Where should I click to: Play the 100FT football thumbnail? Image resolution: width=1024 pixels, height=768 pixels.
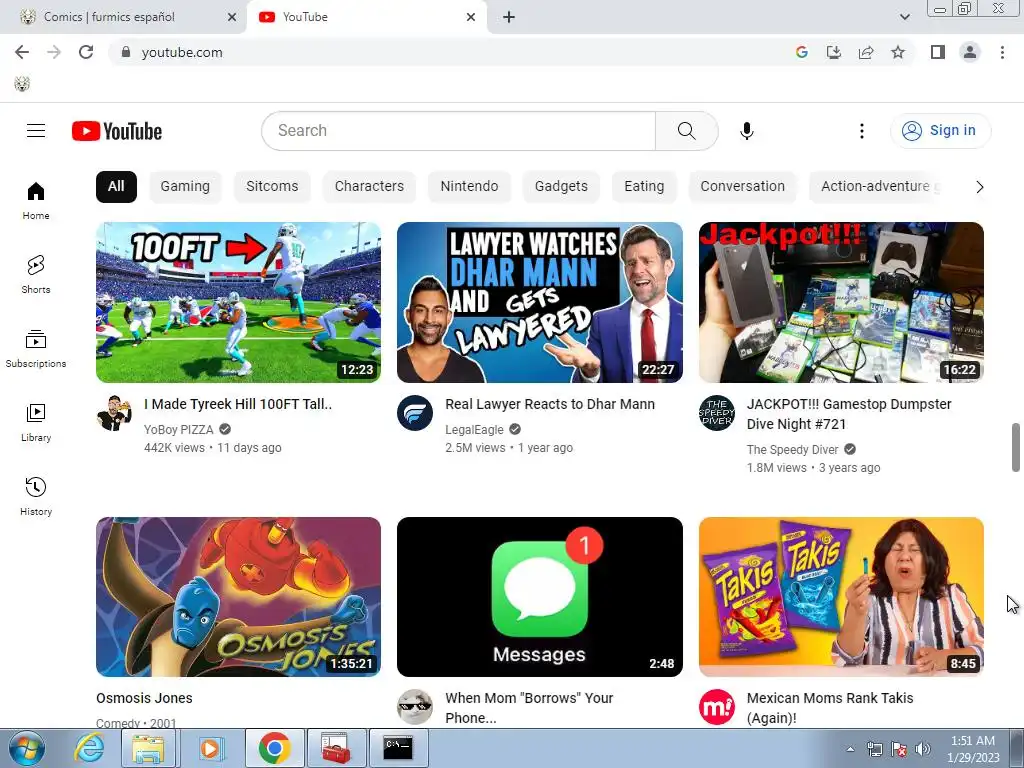point(238,302)
